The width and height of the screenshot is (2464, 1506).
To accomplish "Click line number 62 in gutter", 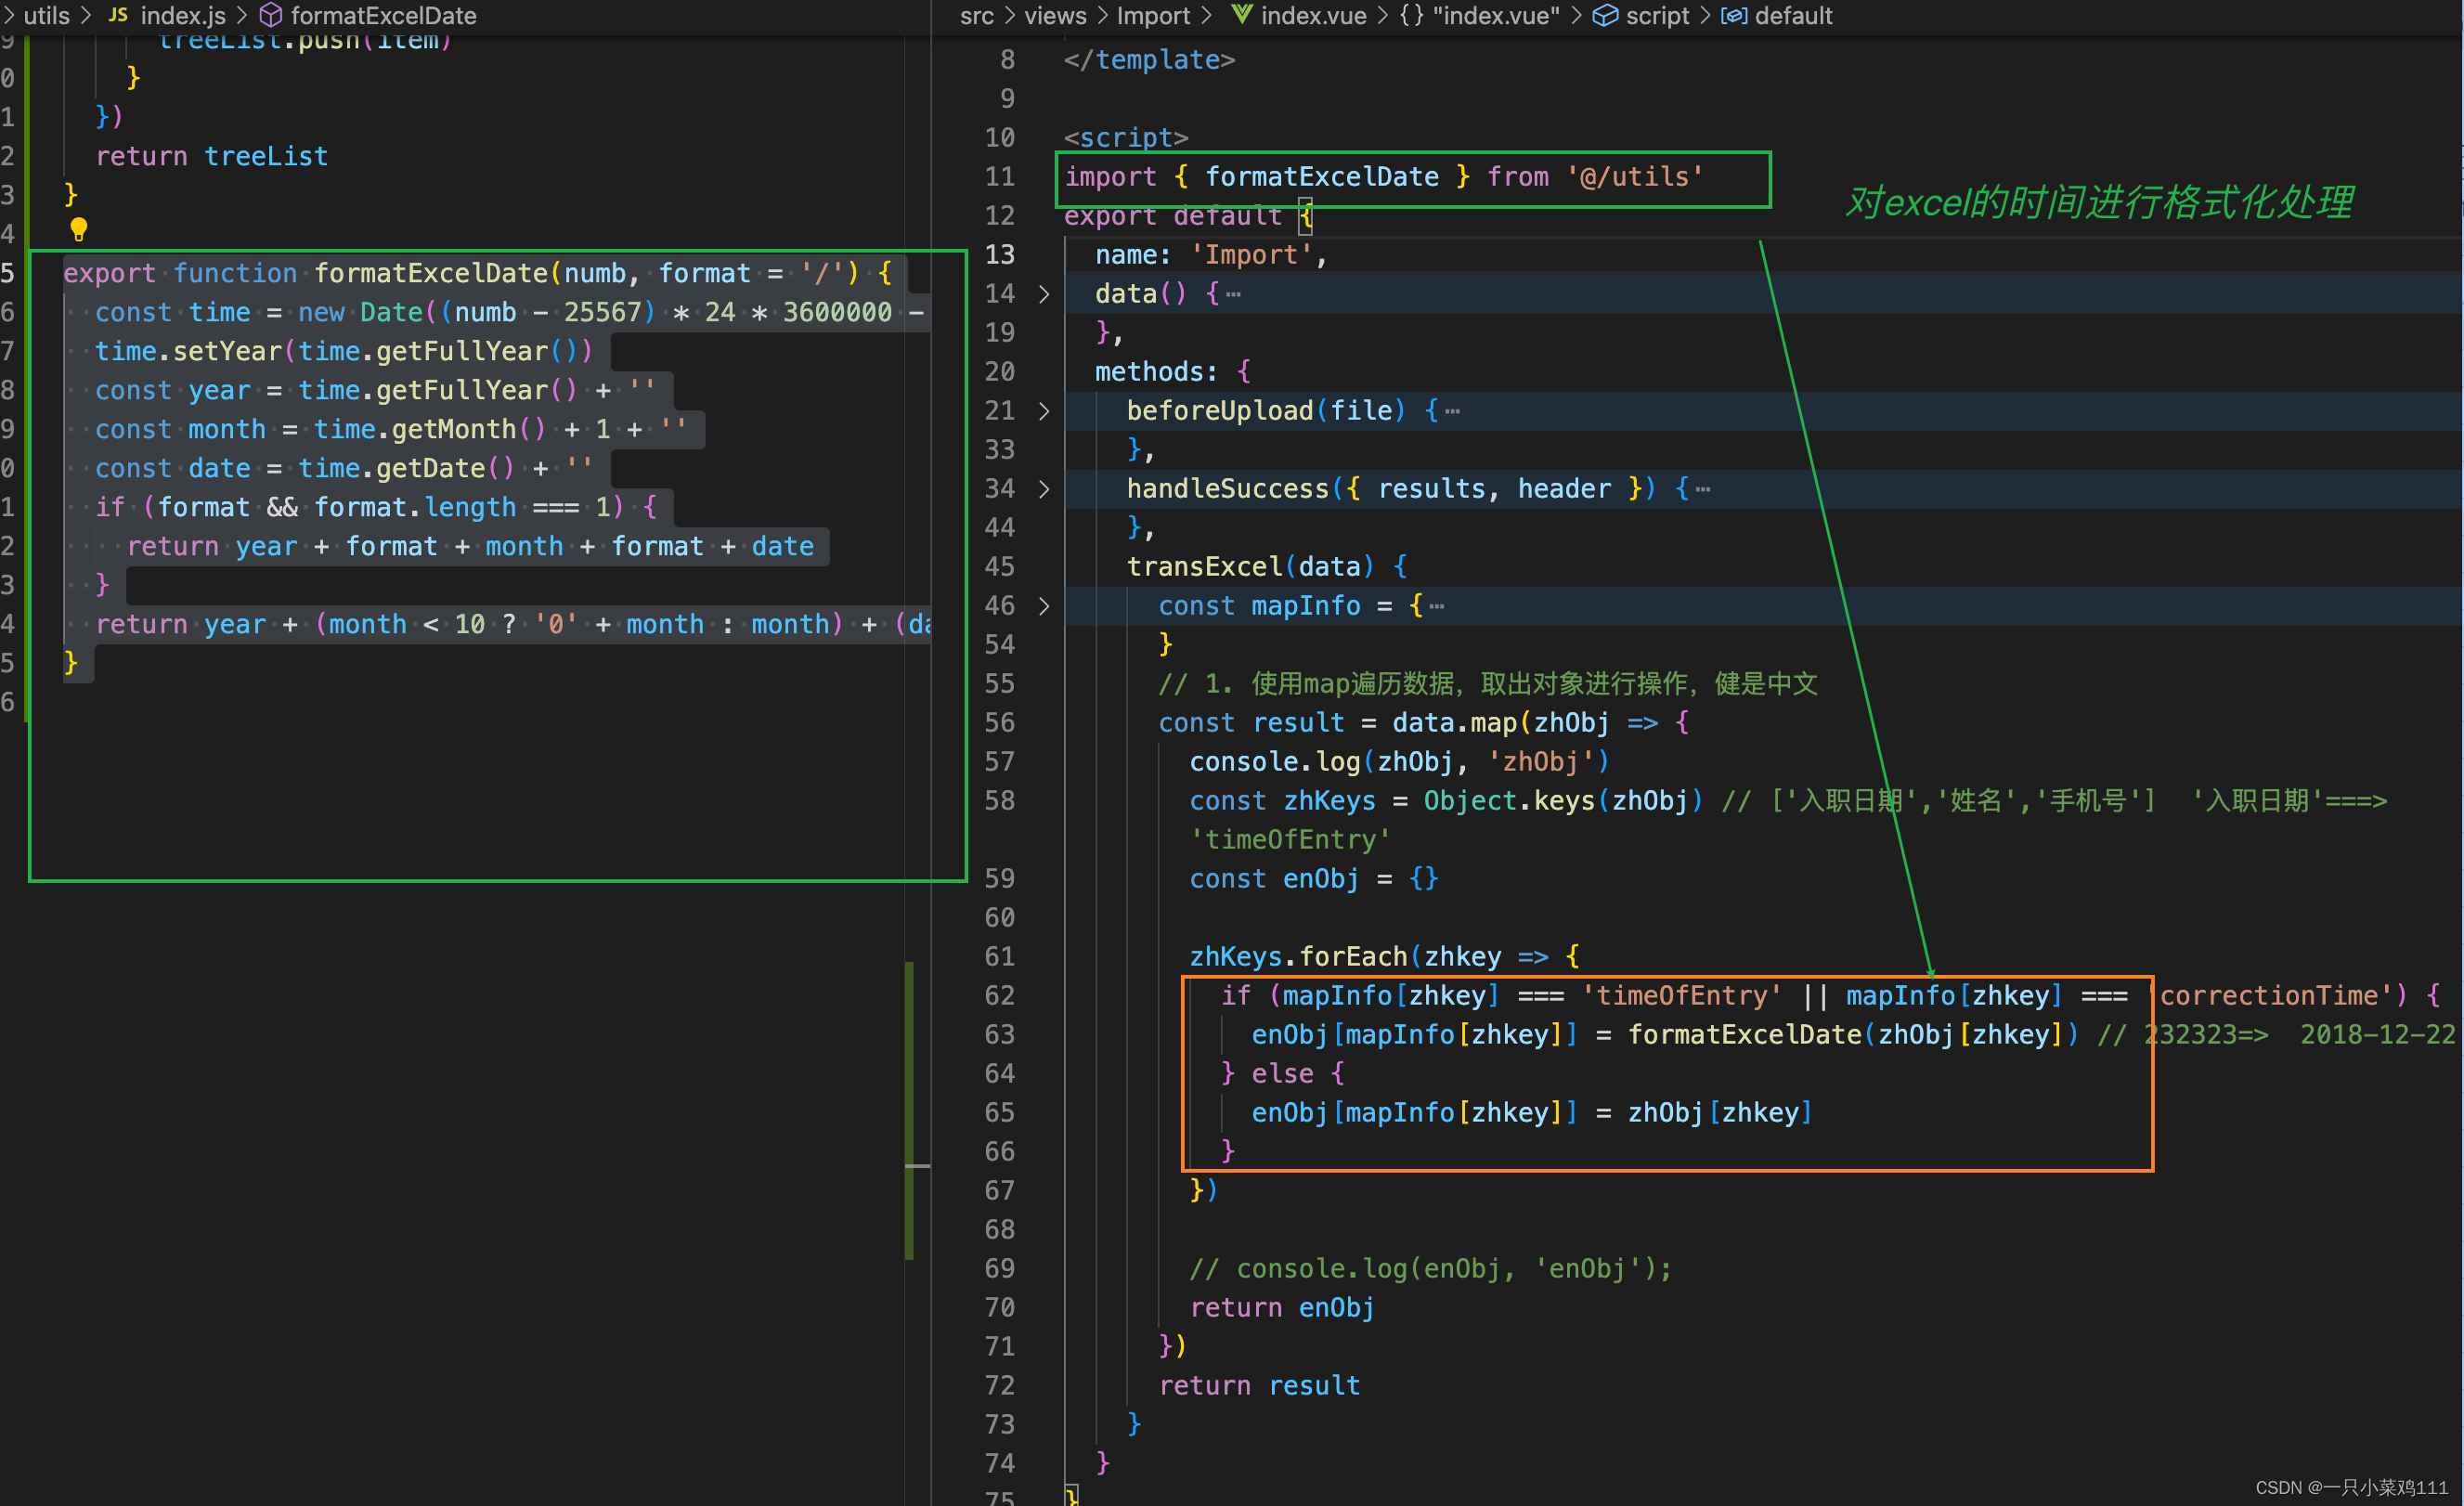I will [x=999, y=996].
